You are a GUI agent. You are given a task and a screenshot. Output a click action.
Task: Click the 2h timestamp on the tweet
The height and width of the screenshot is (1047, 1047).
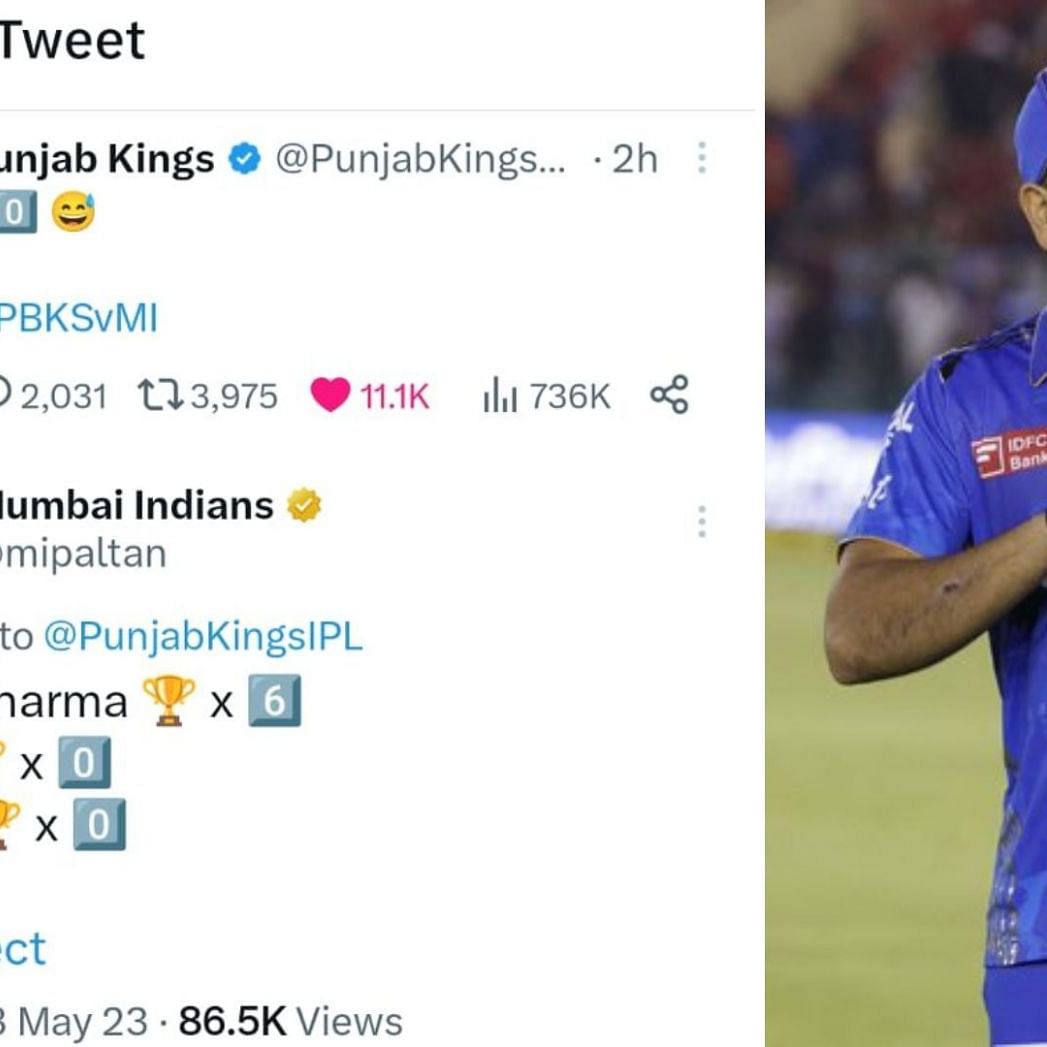[635, 160]
